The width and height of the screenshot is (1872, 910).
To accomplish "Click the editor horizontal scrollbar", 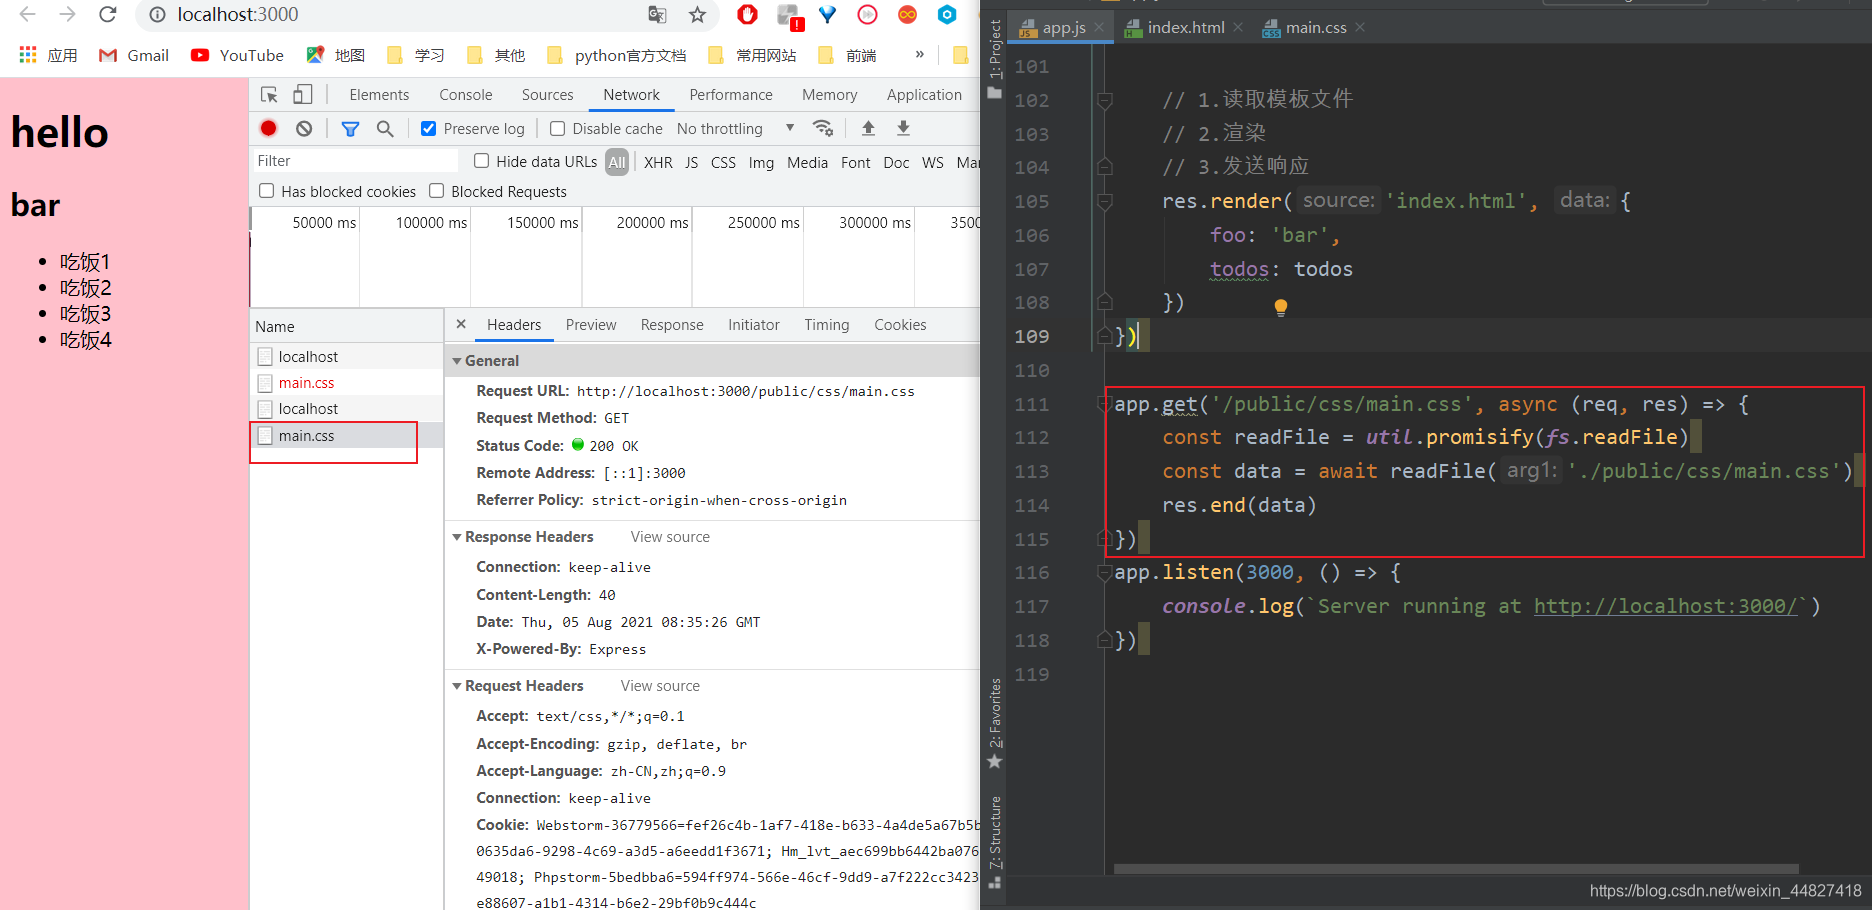I will [1456, 869].
